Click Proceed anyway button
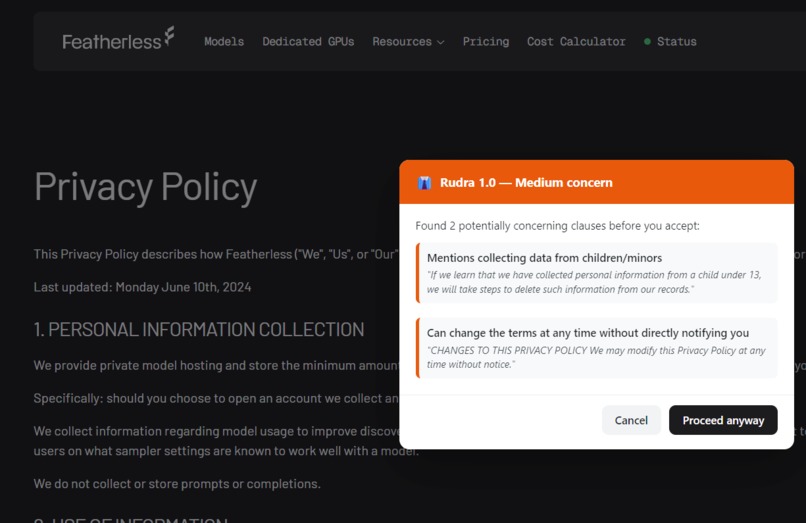The height and width of the screenshot is (523, 806). [723, 420]
